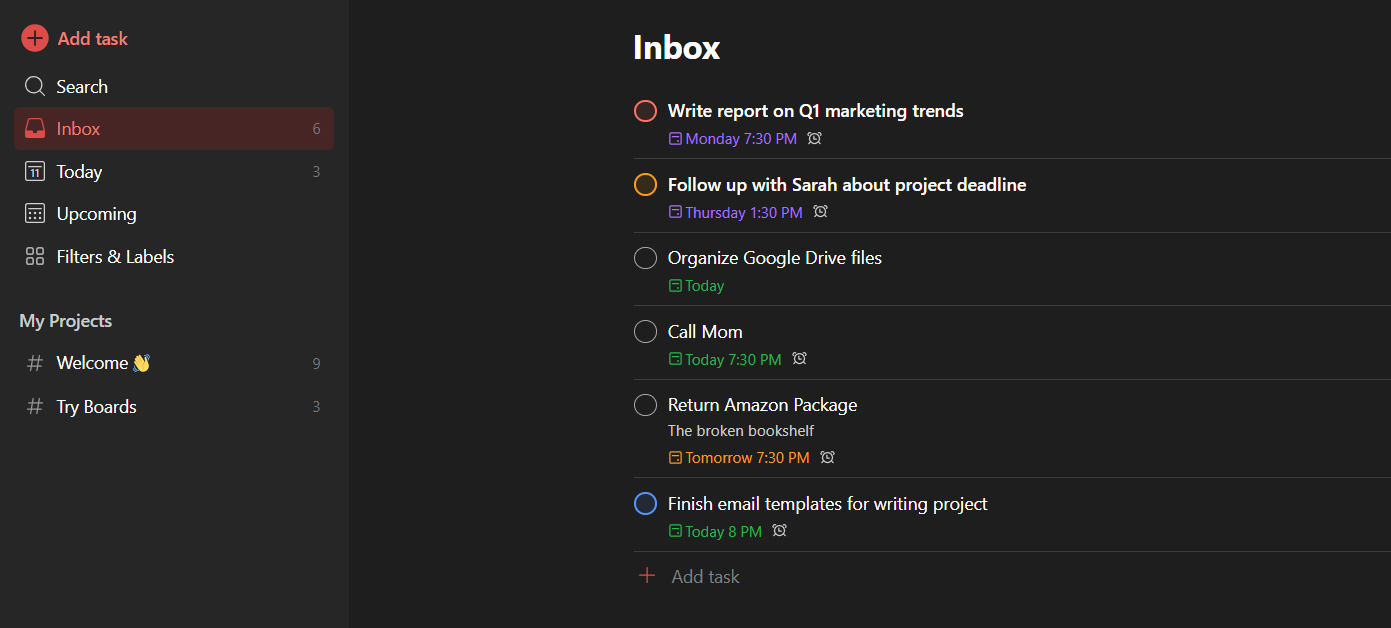Screen dimensions: 1391x628
Task: Mark Write report on Q1 marketing trends complete
Action: tap(645, 110)
